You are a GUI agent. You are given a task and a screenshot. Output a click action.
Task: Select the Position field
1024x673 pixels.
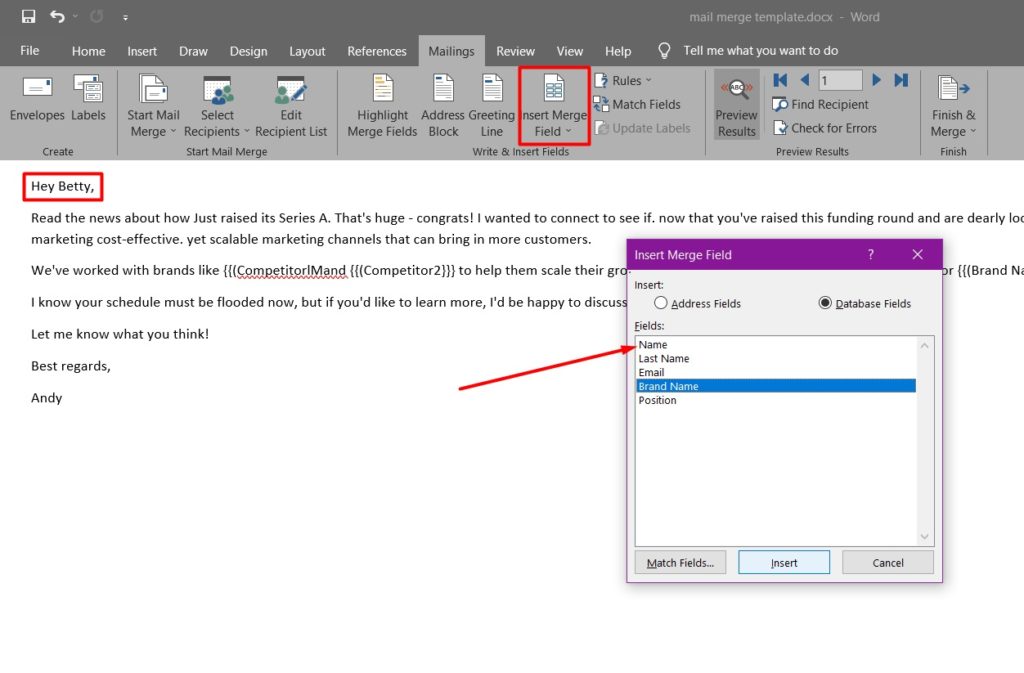click(776, 400)
